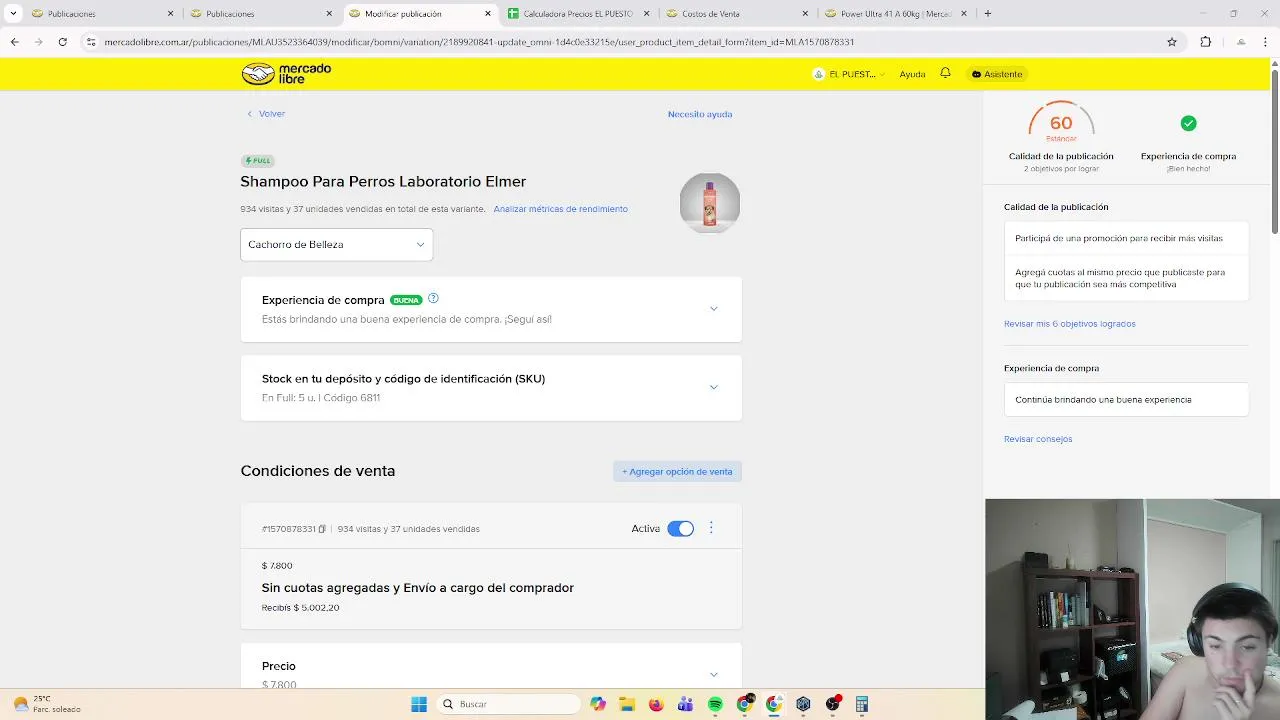
Task: Open the Calculator app from the taskbar
Action: click(862, 704)
